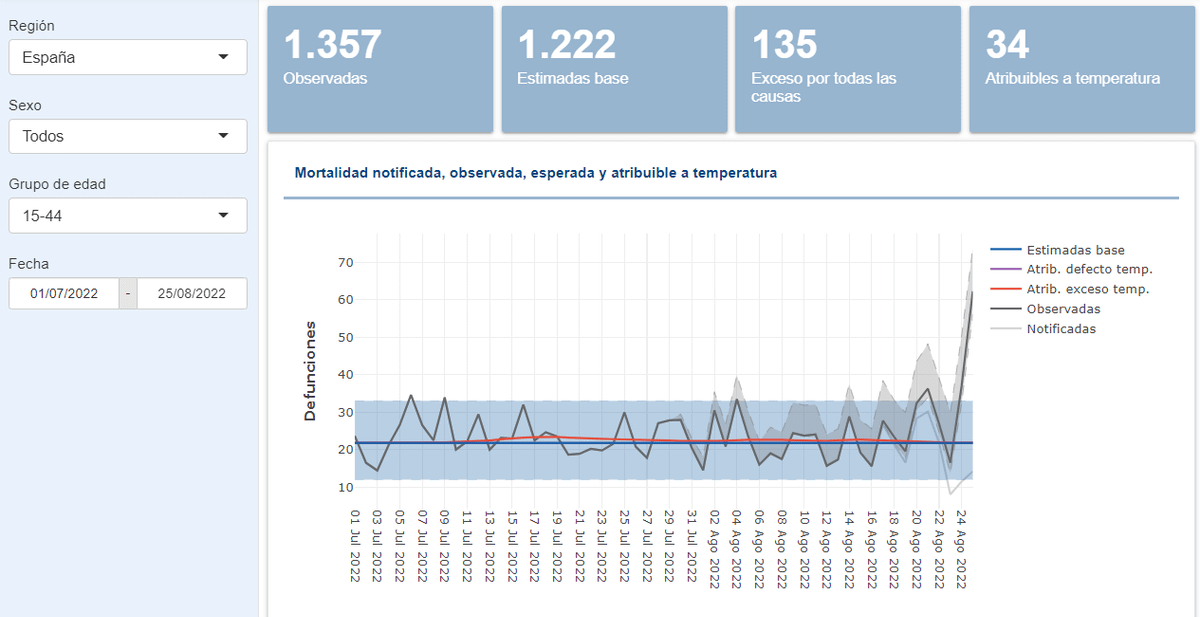Select the 34 Atribuibles a temperatura card
The image size is (1200, 617).
coord(1082,69)
